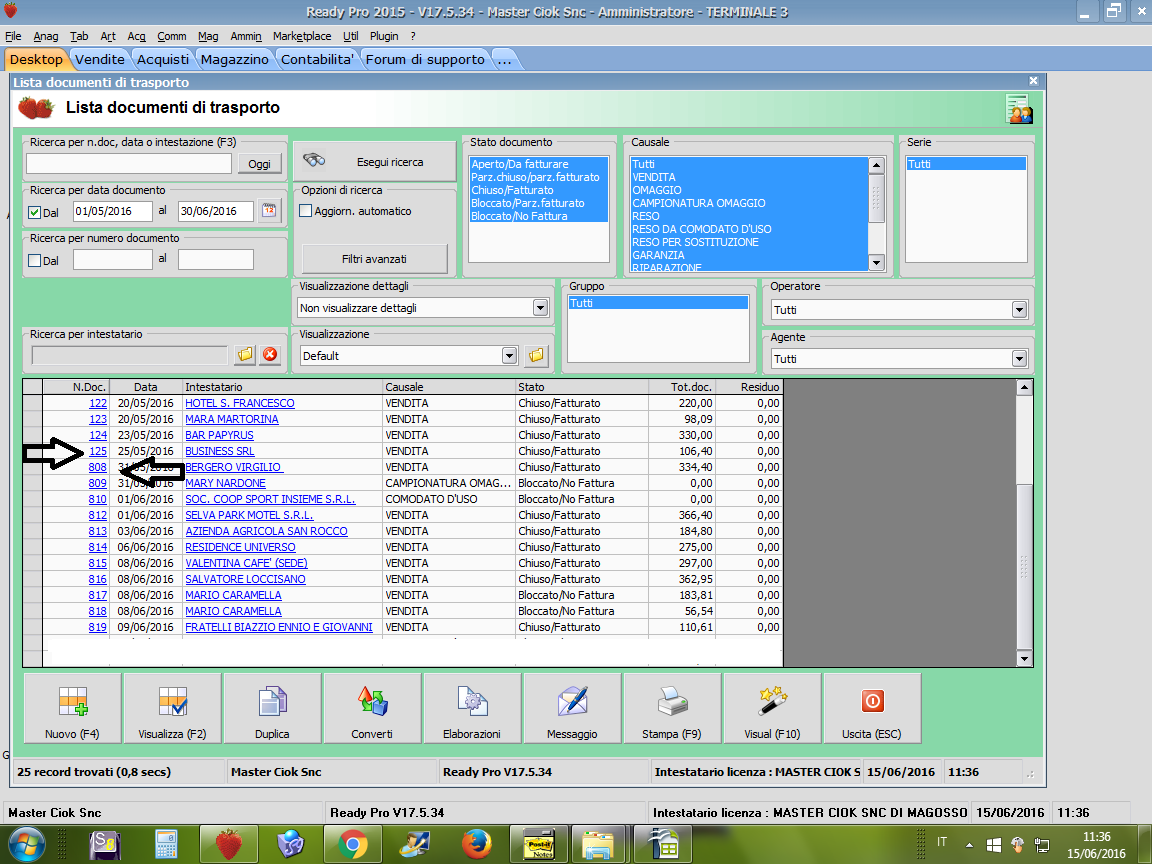Viewport: 1152px width, 864px height.
Task: Click the Esegui ricerca button
Action: coord(374,162)
